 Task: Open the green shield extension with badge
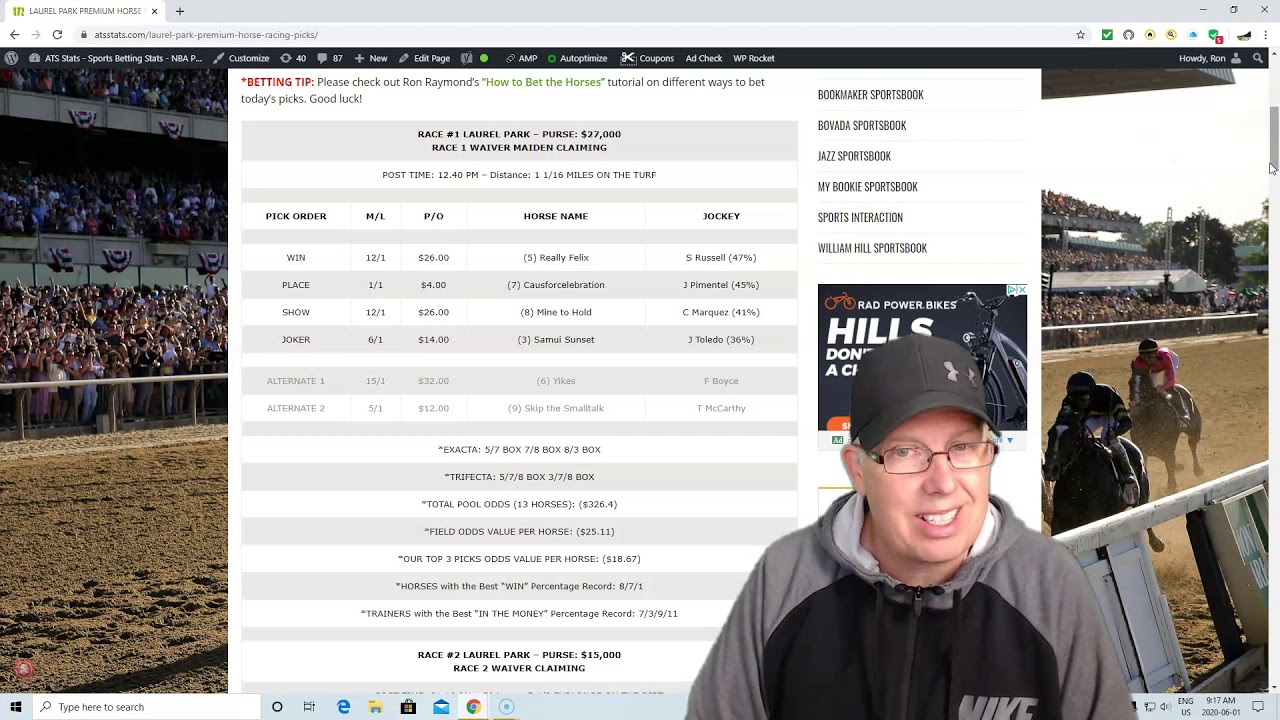pos(1215,36)
